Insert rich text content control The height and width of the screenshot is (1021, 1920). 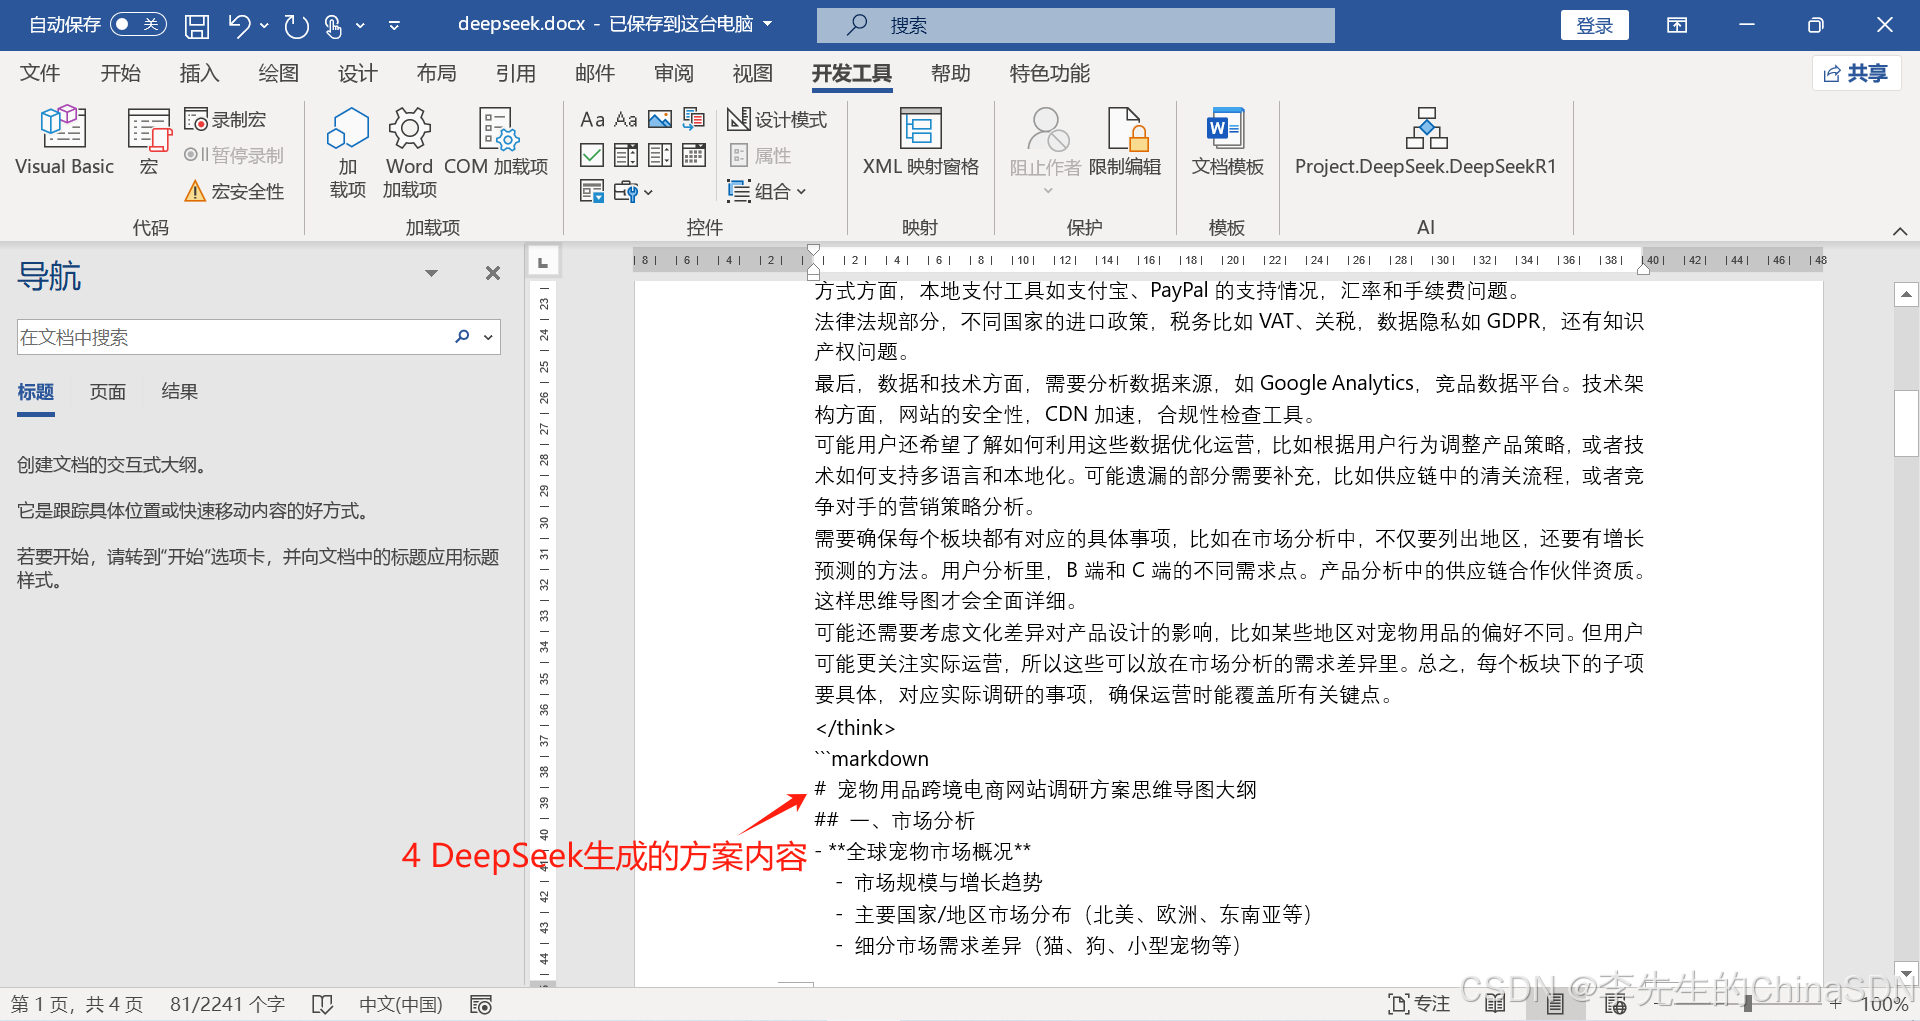click(x=592, y=120)
